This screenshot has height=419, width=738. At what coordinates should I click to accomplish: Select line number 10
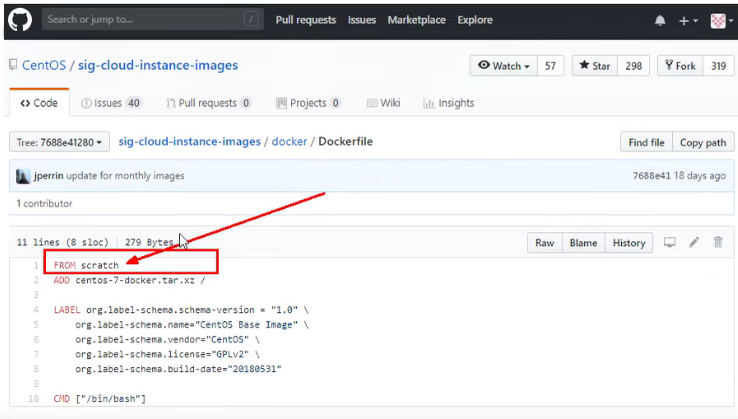click(33, 399)
